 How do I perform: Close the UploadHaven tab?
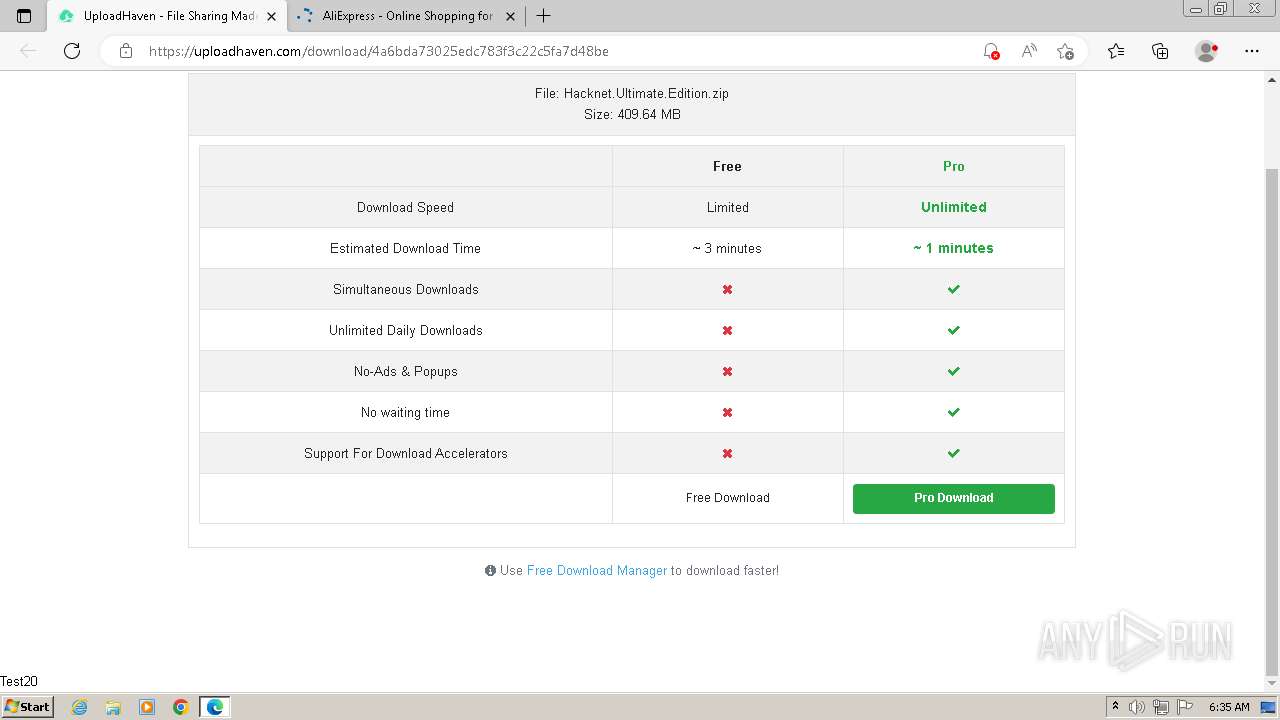coord(271,16)
